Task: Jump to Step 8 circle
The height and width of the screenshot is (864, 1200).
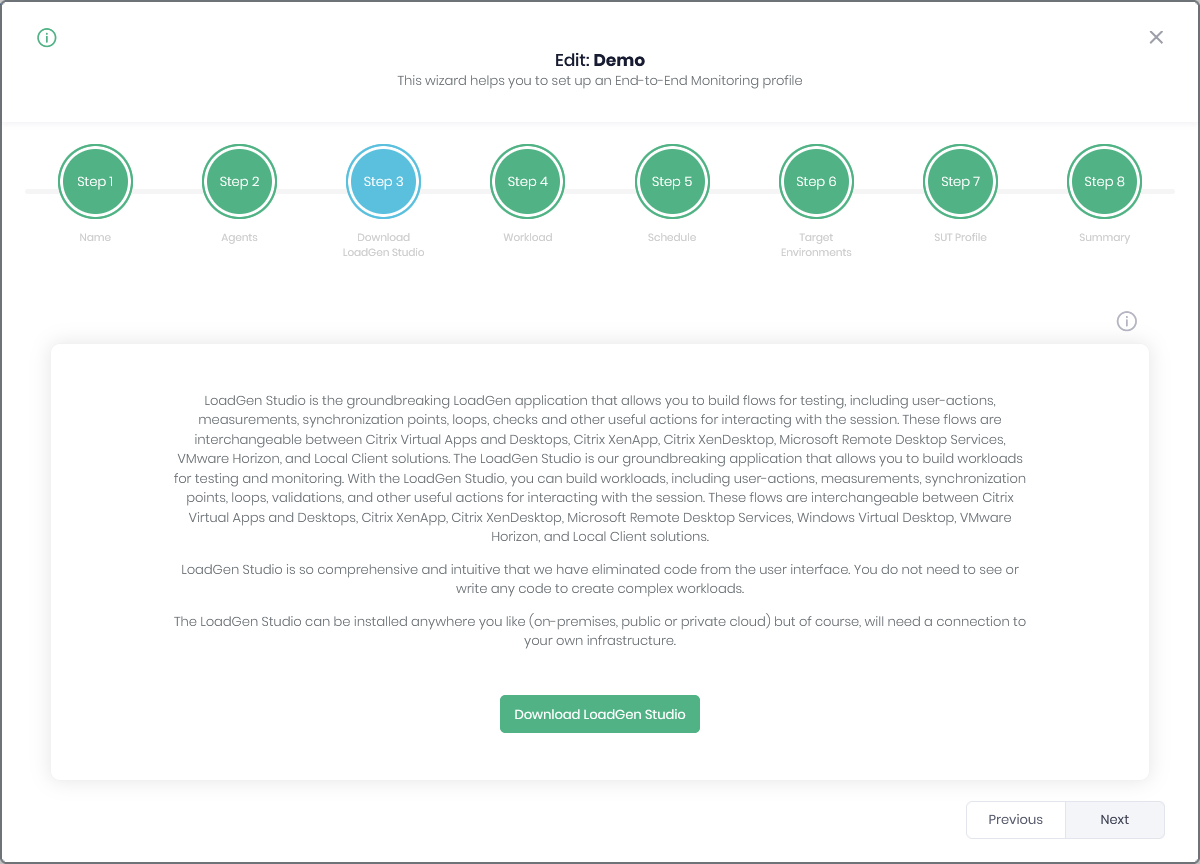Action: (x=1104, y=182)
